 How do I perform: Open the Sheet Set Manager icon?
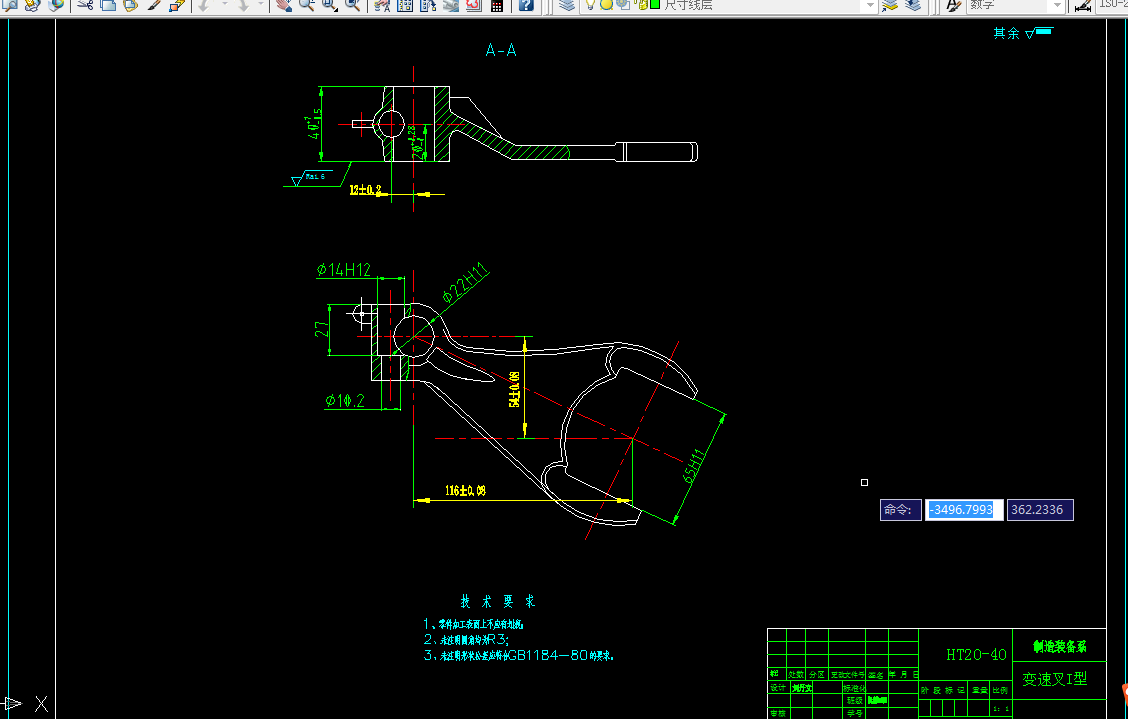[x=451, y=4]
